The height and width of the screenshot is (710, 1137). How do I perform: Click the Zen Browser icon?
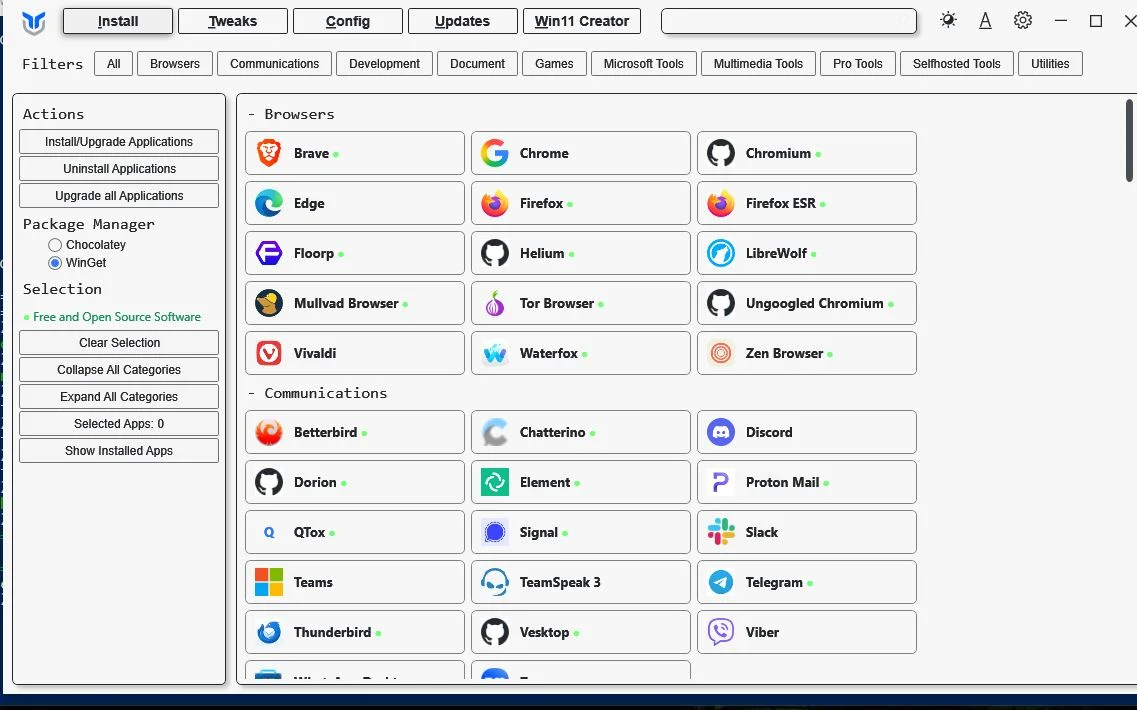(x=721, y=353)
